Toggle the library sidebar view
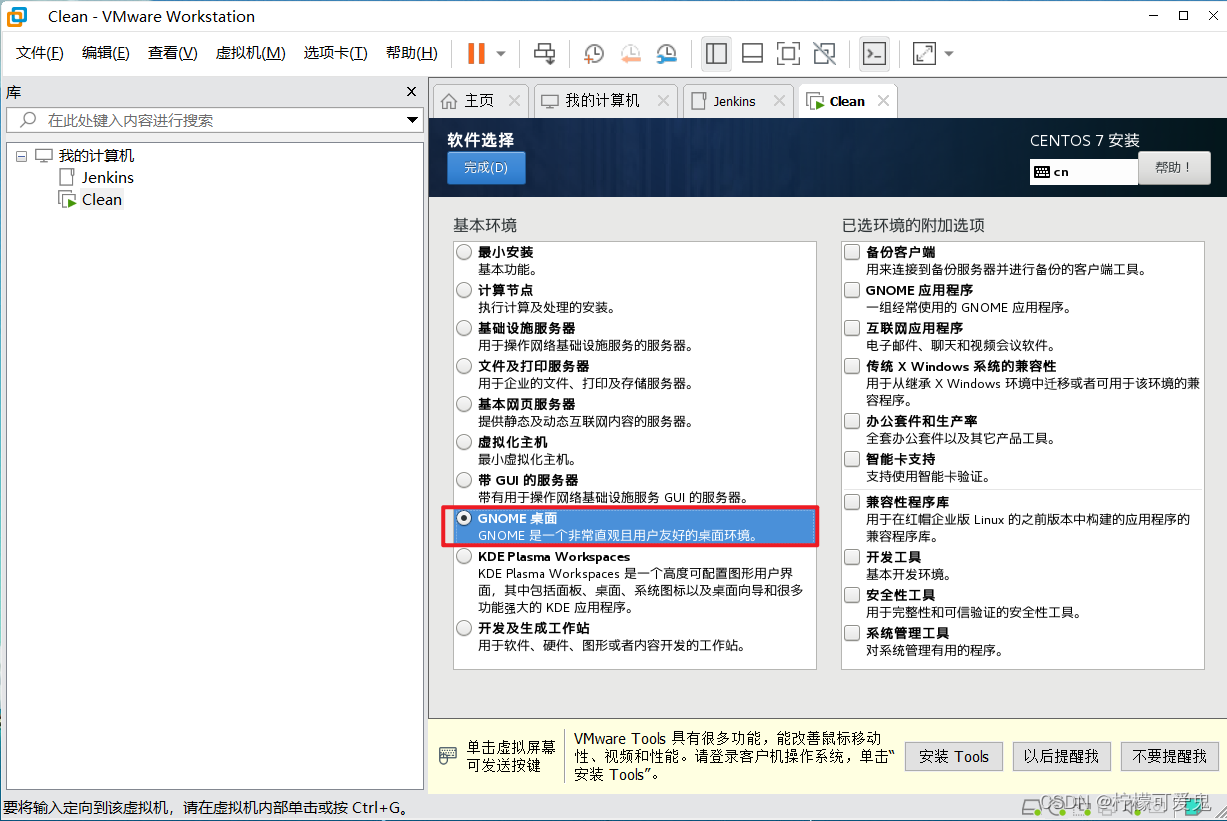Viewport: 1227px width, 821px height. coord(716,53)
